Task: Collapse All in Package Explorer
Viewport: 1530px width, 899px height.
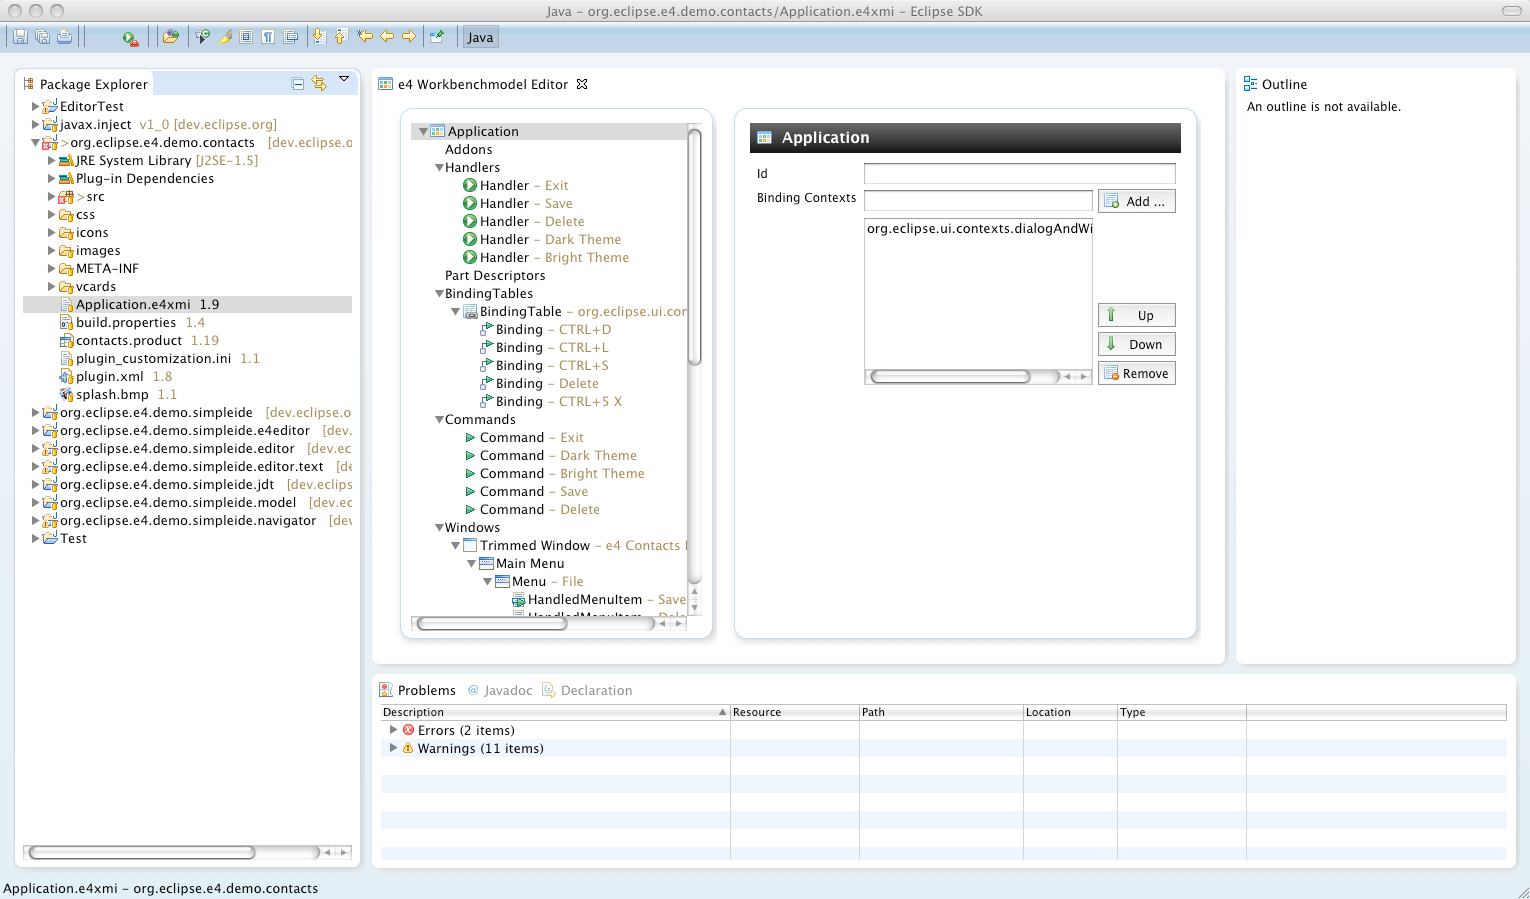Action: [298, 84]
